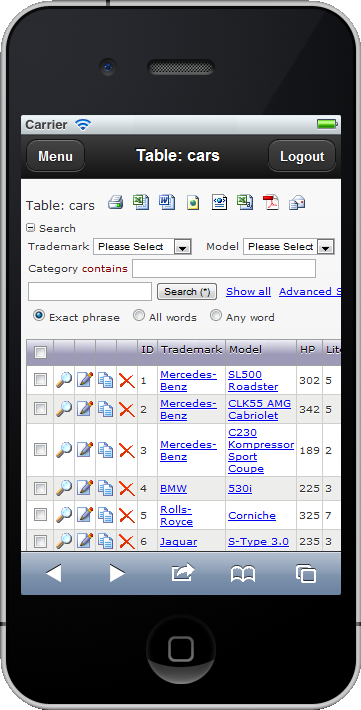Export cars table to Excel
Viewport: 361px width, 710px height.
click(x=141, y=202)
